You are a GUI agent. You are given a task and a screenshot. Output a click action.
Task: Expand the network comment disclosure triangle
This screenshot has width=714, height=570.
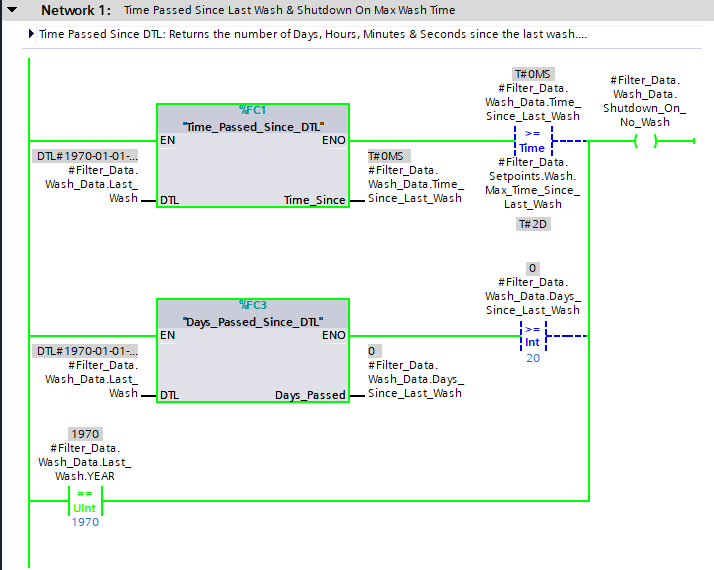[31, 34]
